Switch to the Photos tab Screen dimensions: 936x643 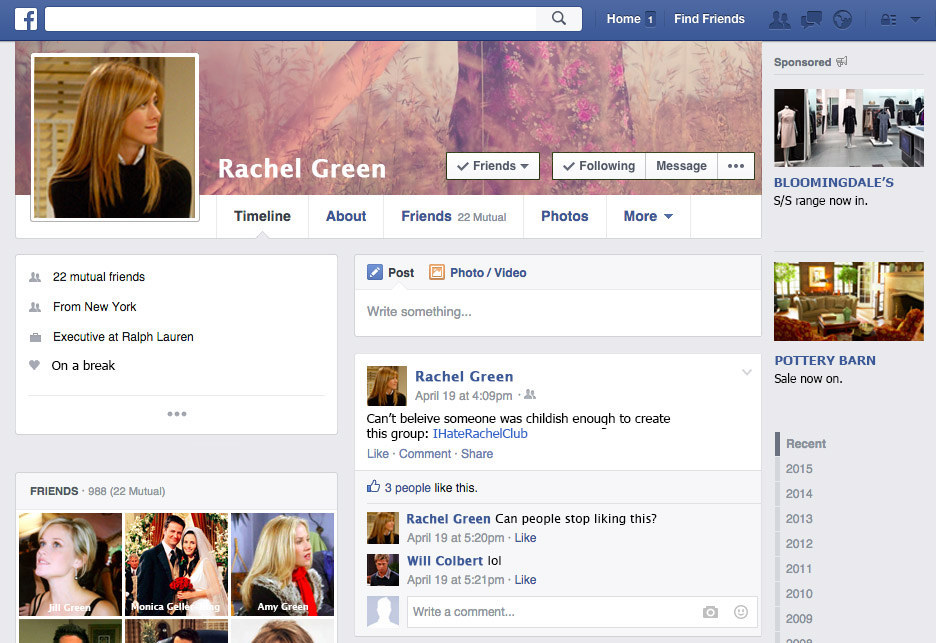coord(564,216)
